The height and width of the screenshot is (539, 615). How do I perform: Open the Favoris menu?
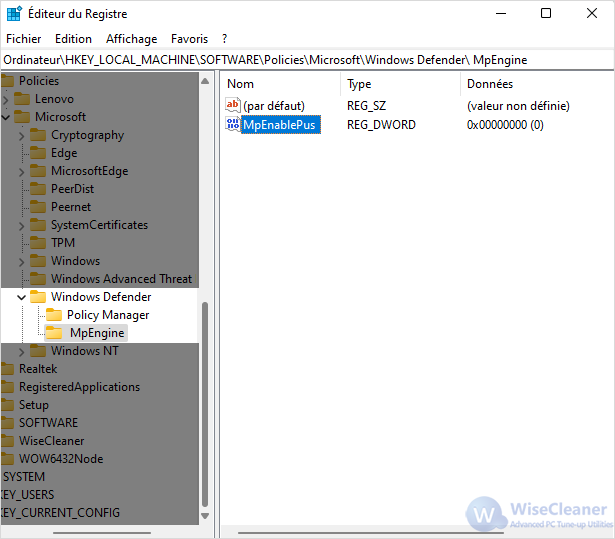click(189, 39)
